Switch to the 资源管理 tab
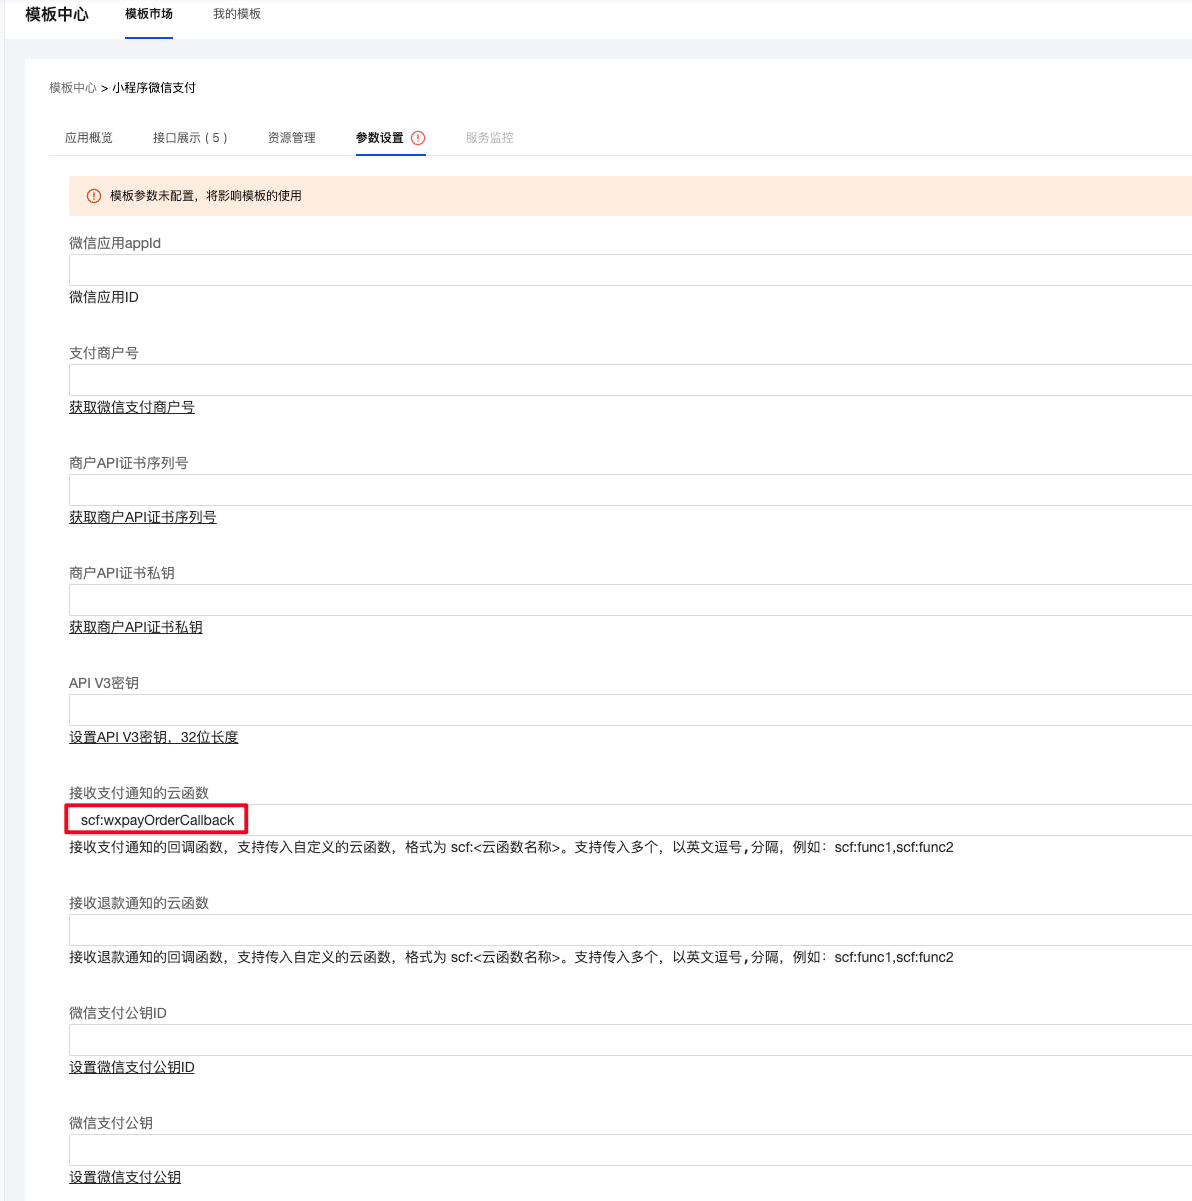The height and width of the screenshot is (1201, 1192). tap(292, 138)
